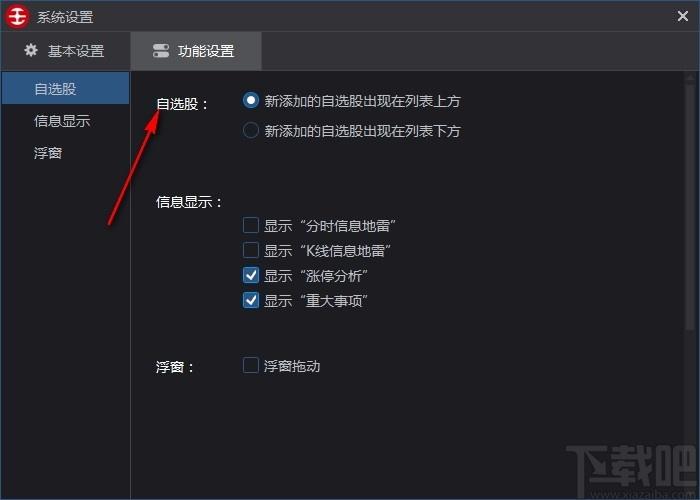Click the red application logo icon
Screen dimensions: 700x500
[x=17, y=17]
